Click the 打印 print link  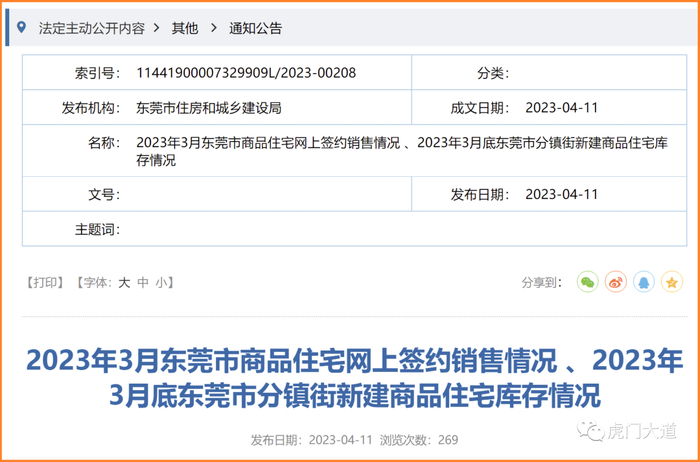(x=44, y=283)
